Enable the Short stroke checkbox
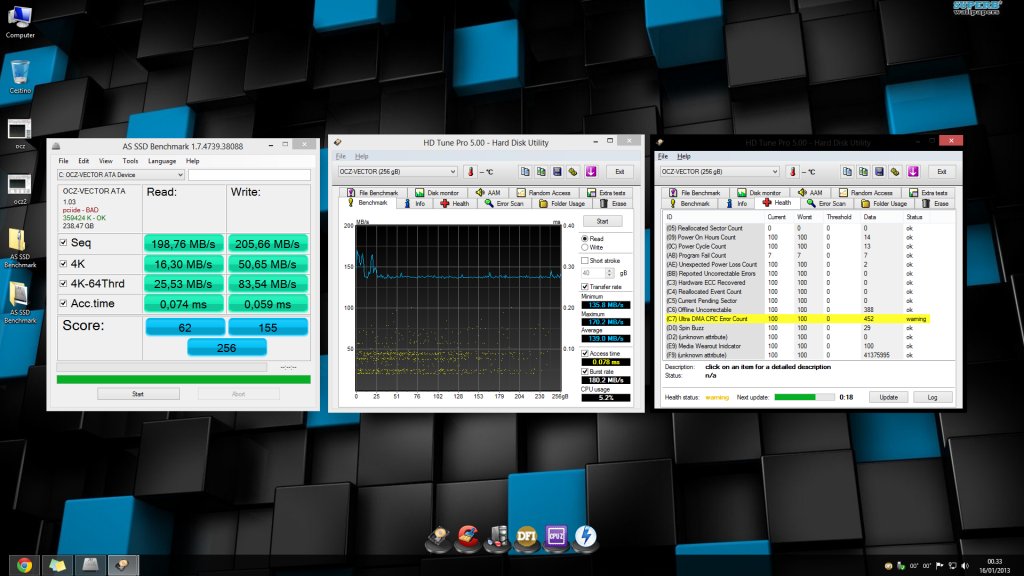The image size is (1024, 576). [585, 261]
